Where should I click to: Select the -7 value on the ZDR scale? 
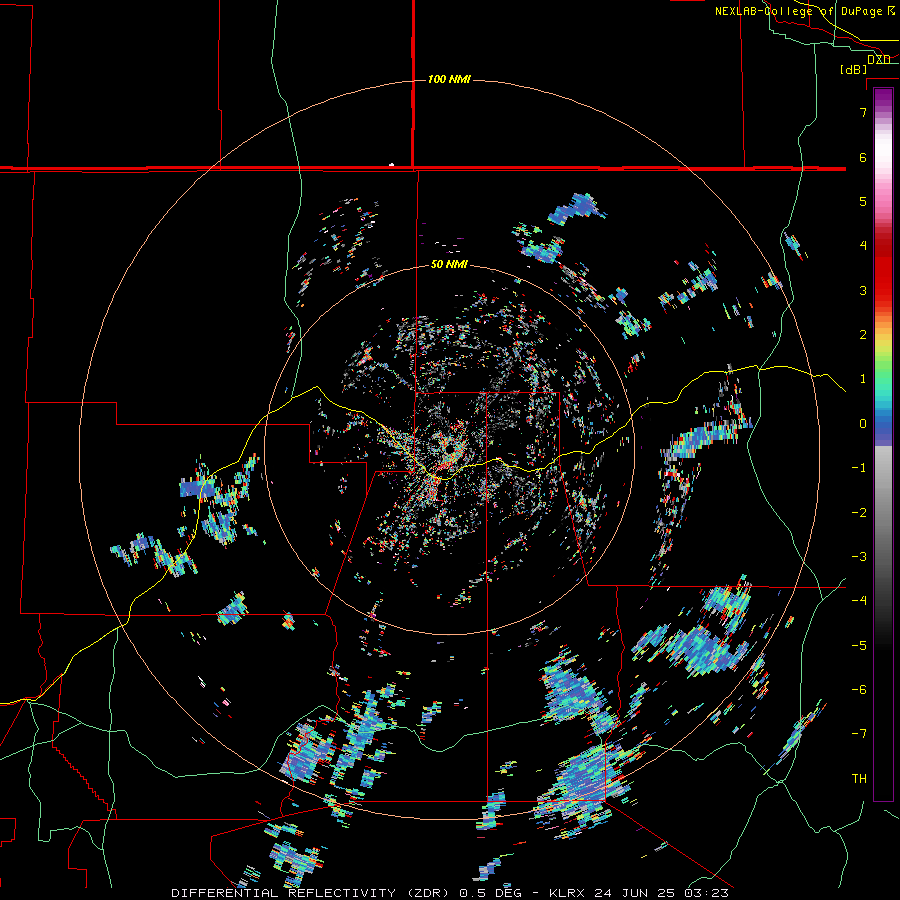pos(860,734)
